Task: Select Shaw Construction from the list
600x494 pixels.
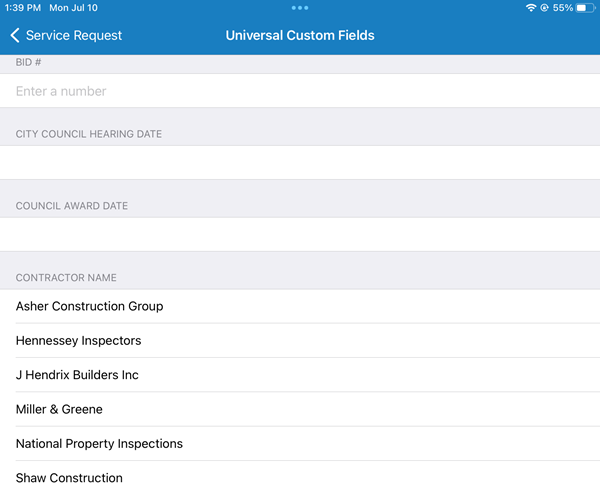Action: tap(69, 478)
